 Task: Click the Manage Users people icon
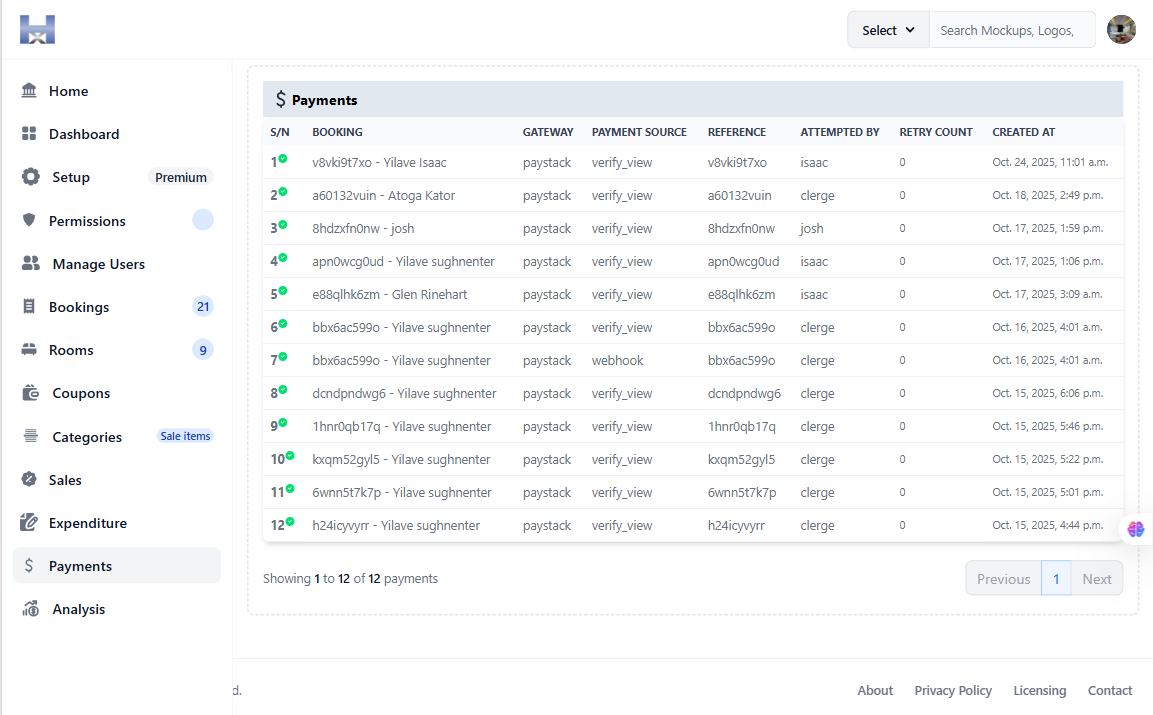click(31, 264)
